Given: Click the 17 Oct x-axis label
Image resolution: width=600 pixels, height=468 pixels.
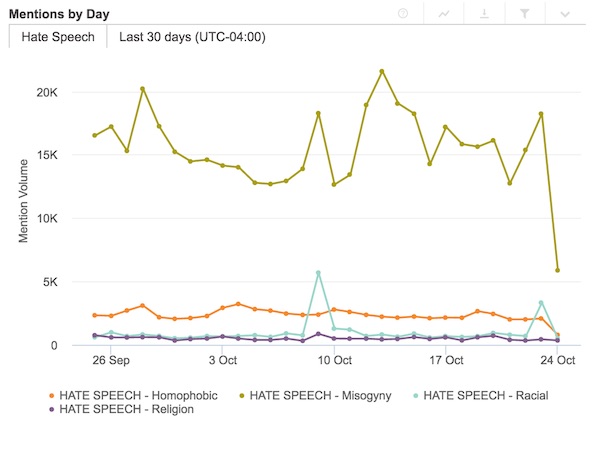Looking at the screenshot, I should coord(445,360).
